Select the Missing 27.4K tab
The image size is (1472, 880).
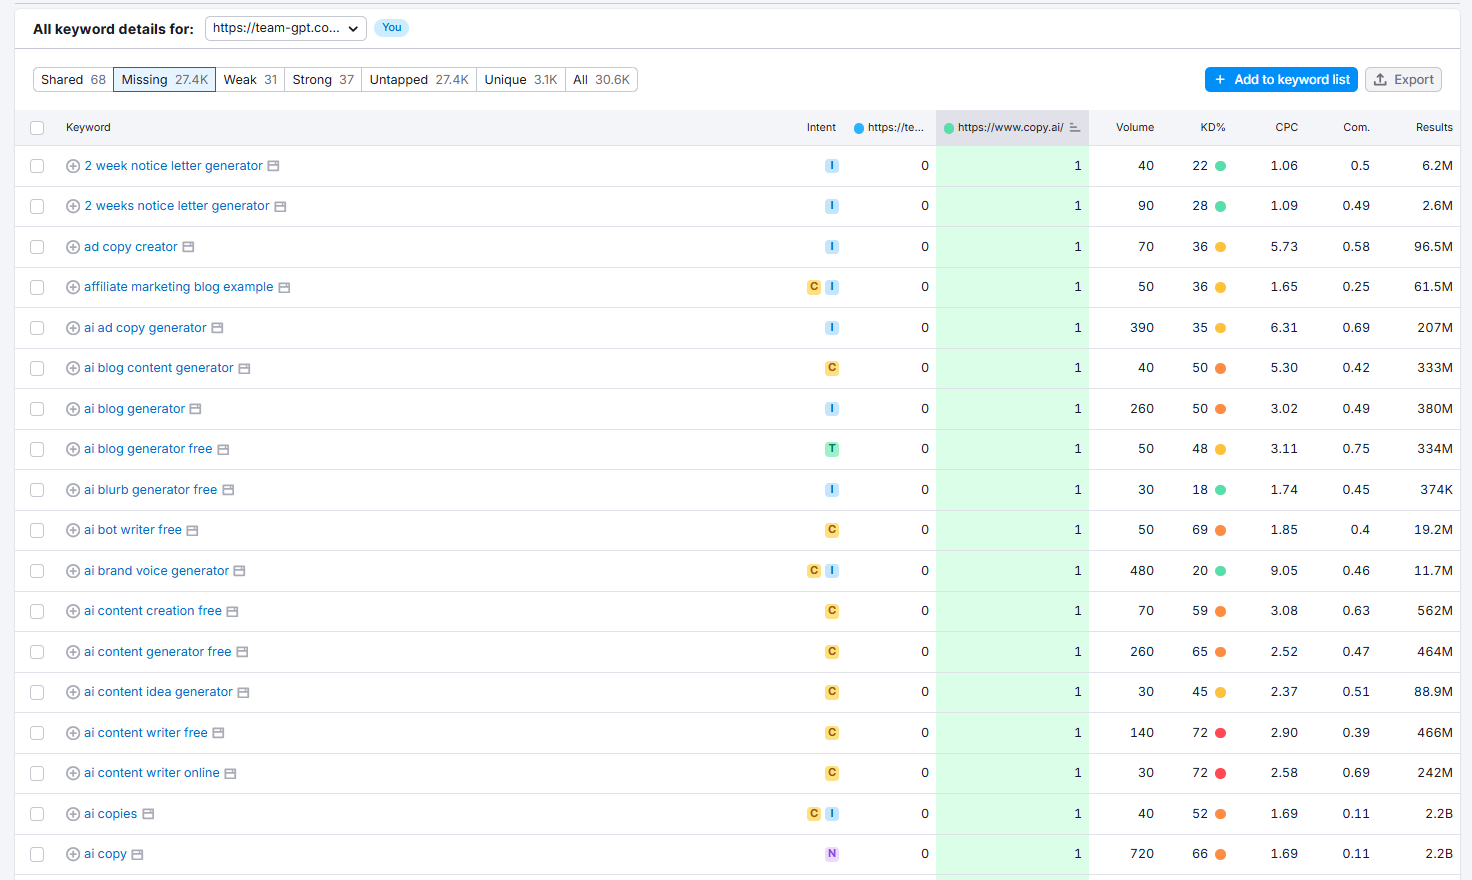(x=164, y=80)
